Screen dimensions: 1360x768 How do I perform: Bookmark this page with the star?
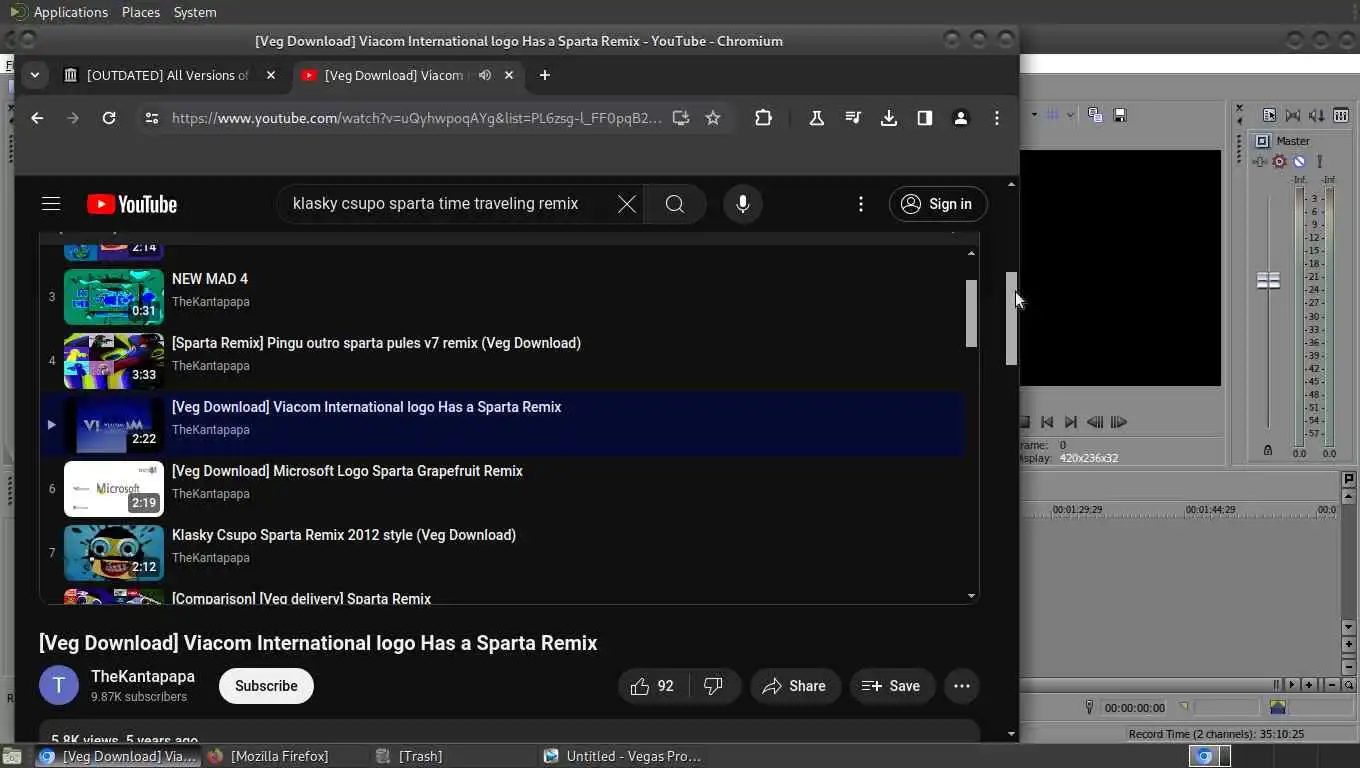713,118
